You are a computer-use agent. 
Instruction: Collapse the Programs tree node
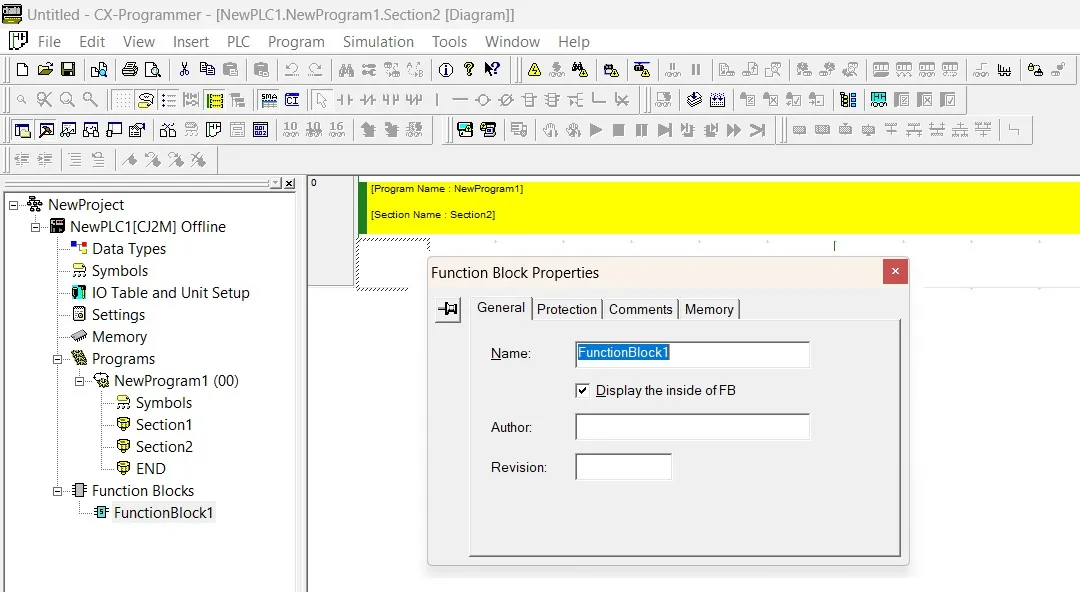click(57, 359)
